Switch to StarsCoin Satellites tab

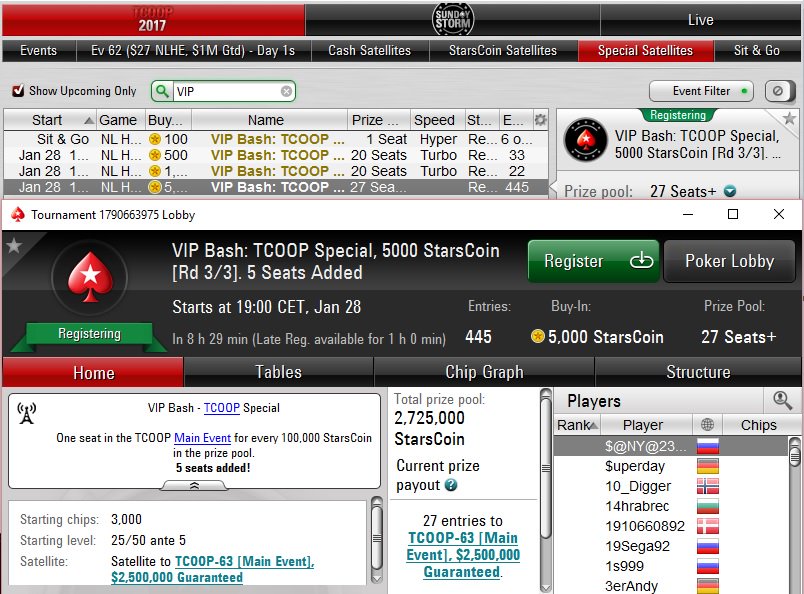(502, 51)
